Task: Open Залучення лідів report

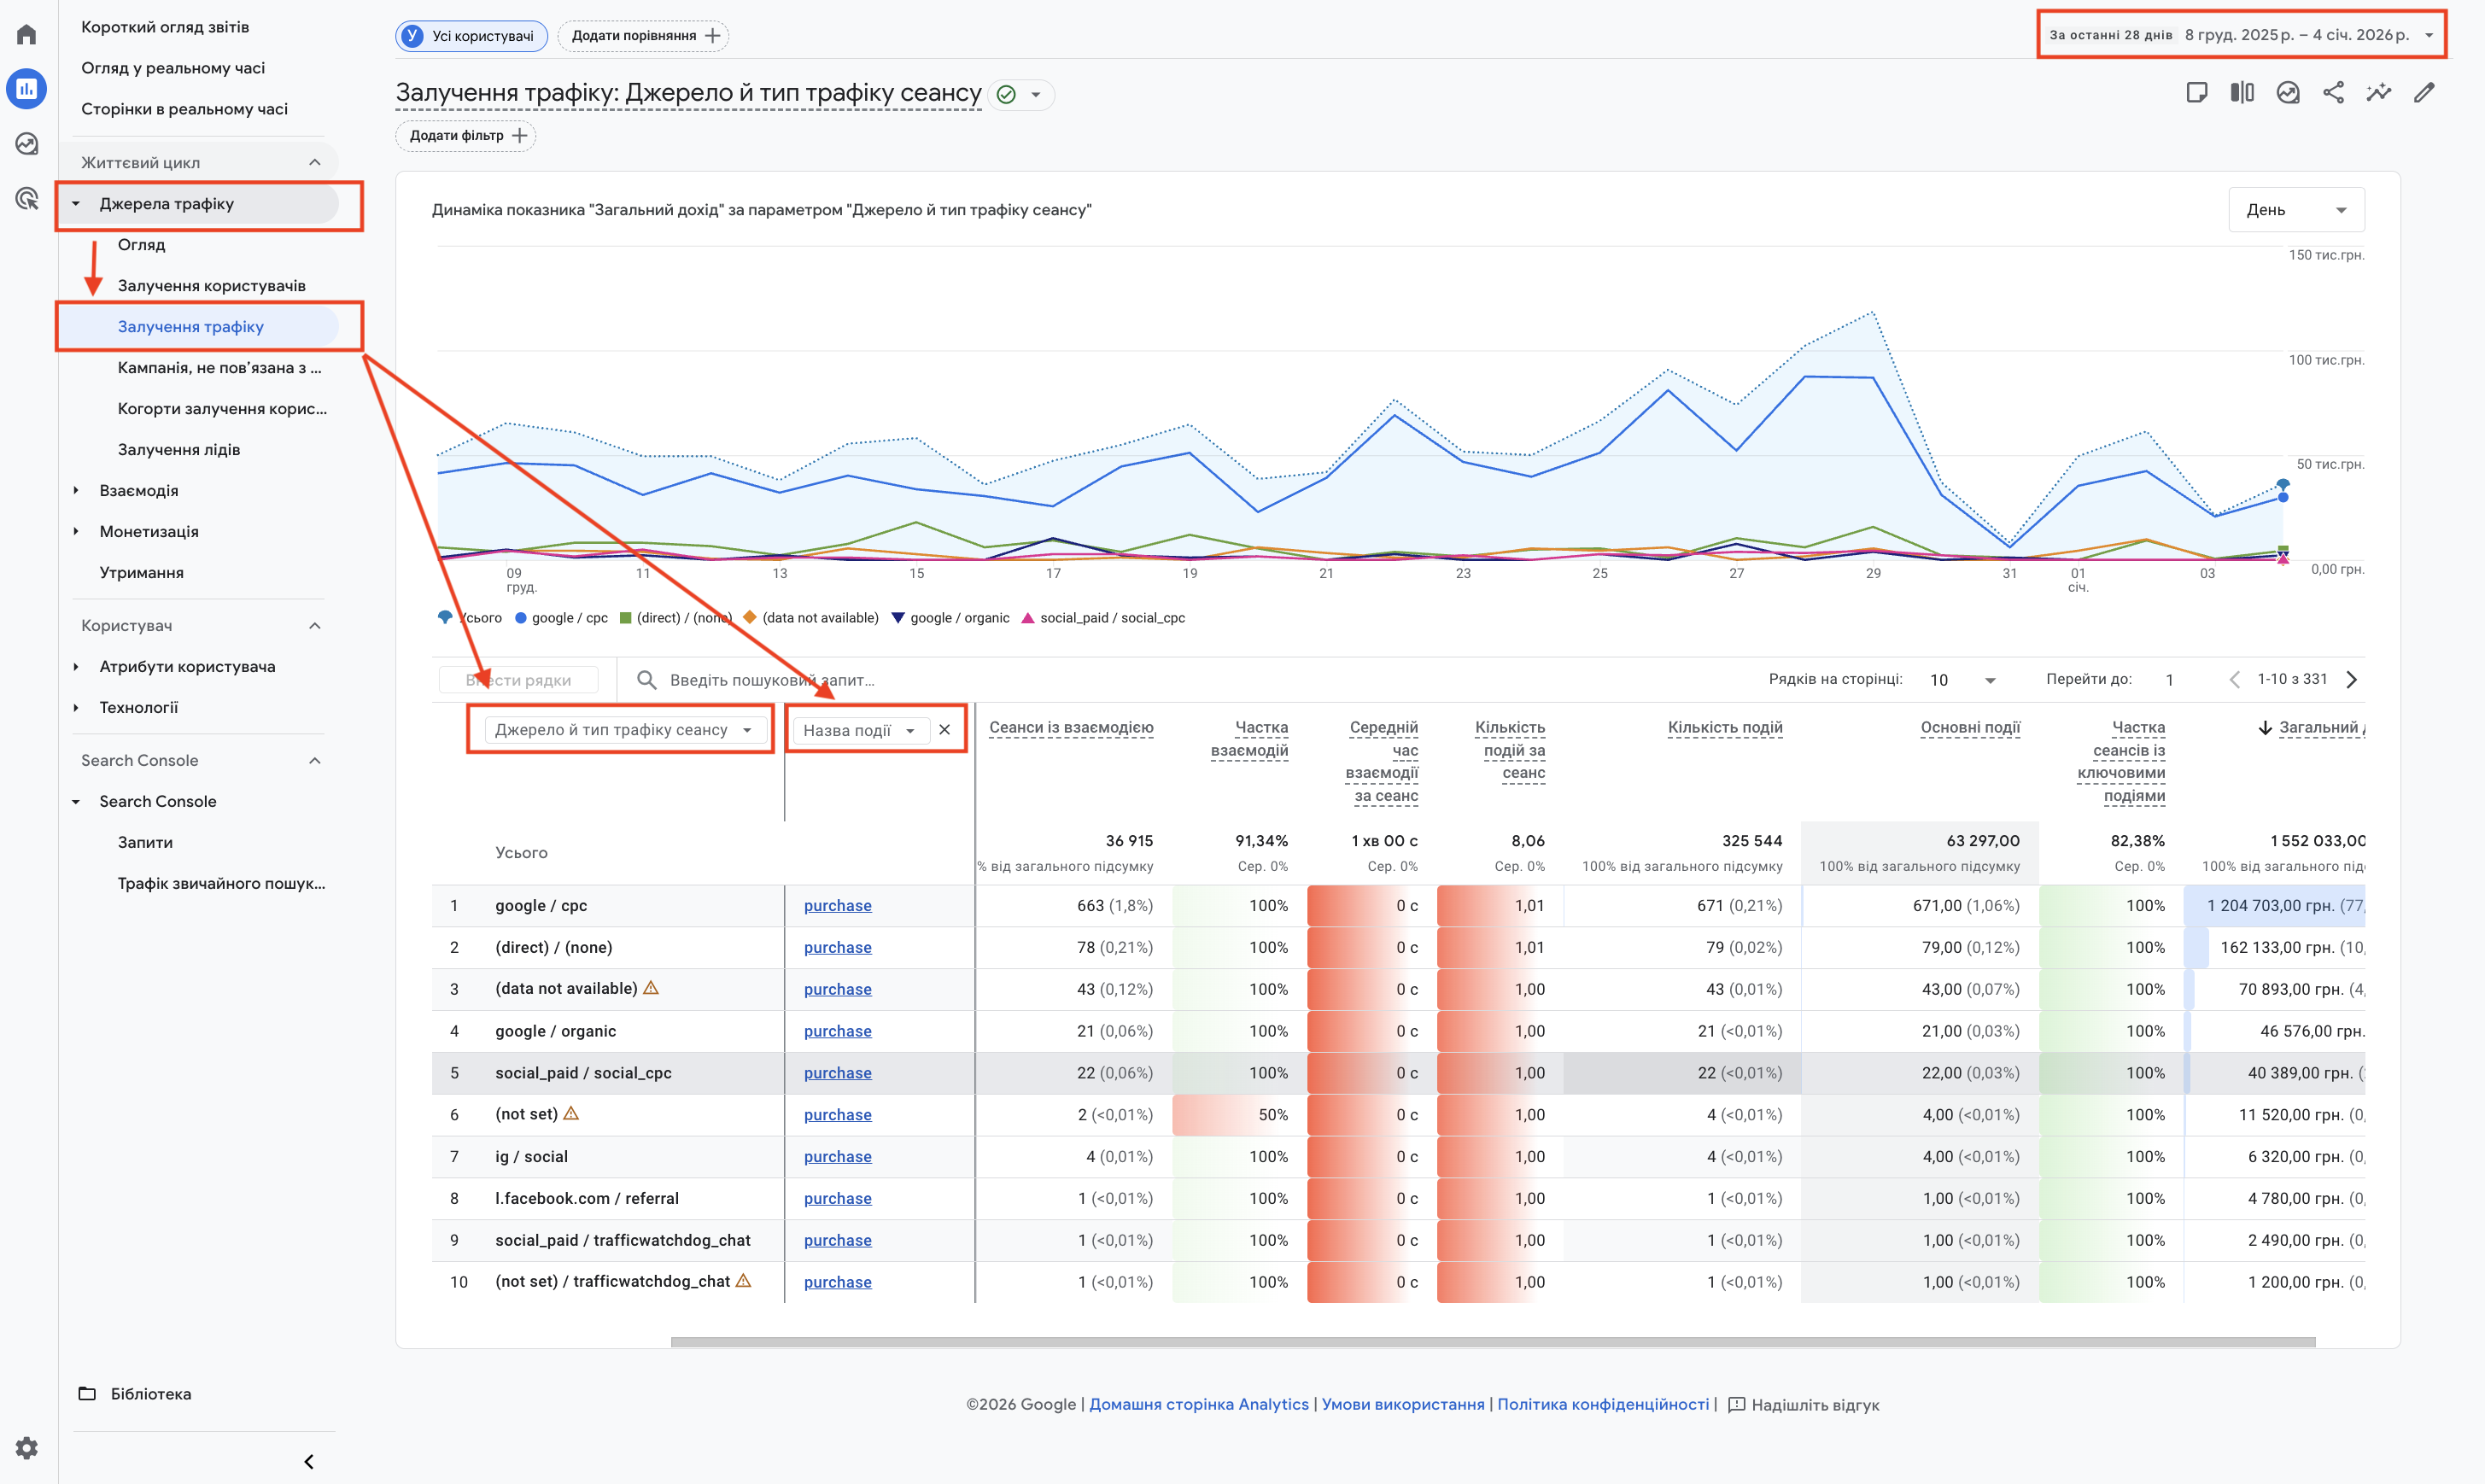Action: 178,450
